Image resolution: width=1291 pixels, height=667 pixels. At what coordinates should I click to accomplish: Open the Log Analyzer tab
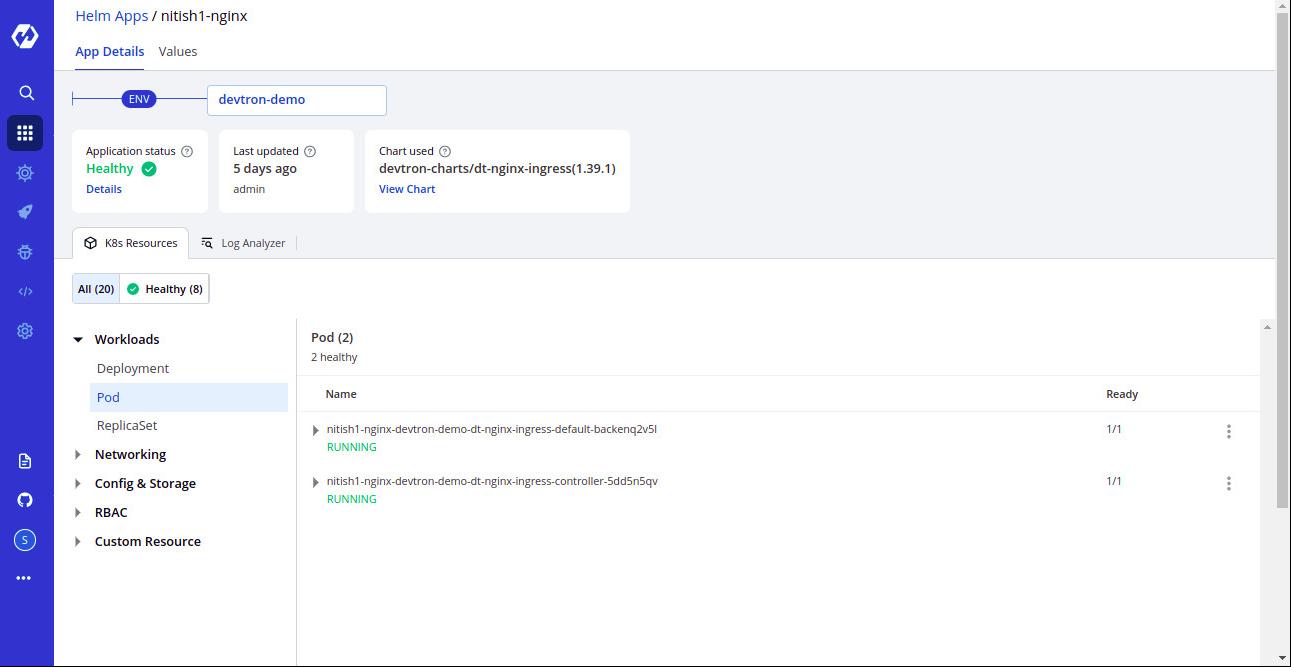[x=243, y=243]
